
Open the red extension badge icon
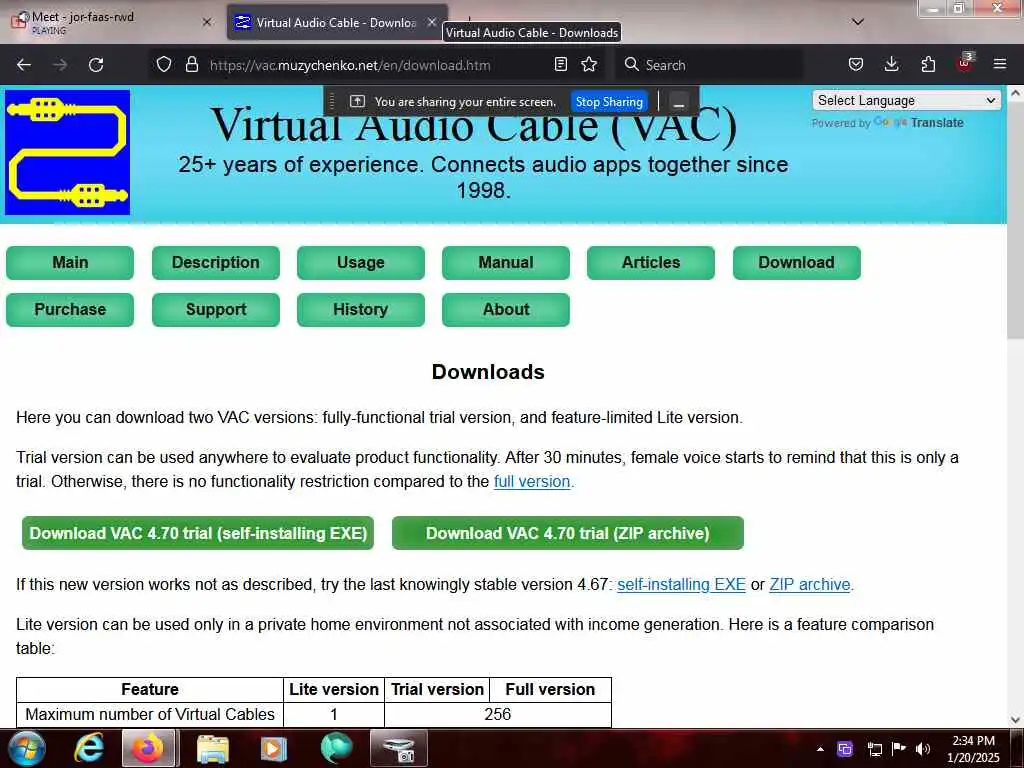point(965,63)
